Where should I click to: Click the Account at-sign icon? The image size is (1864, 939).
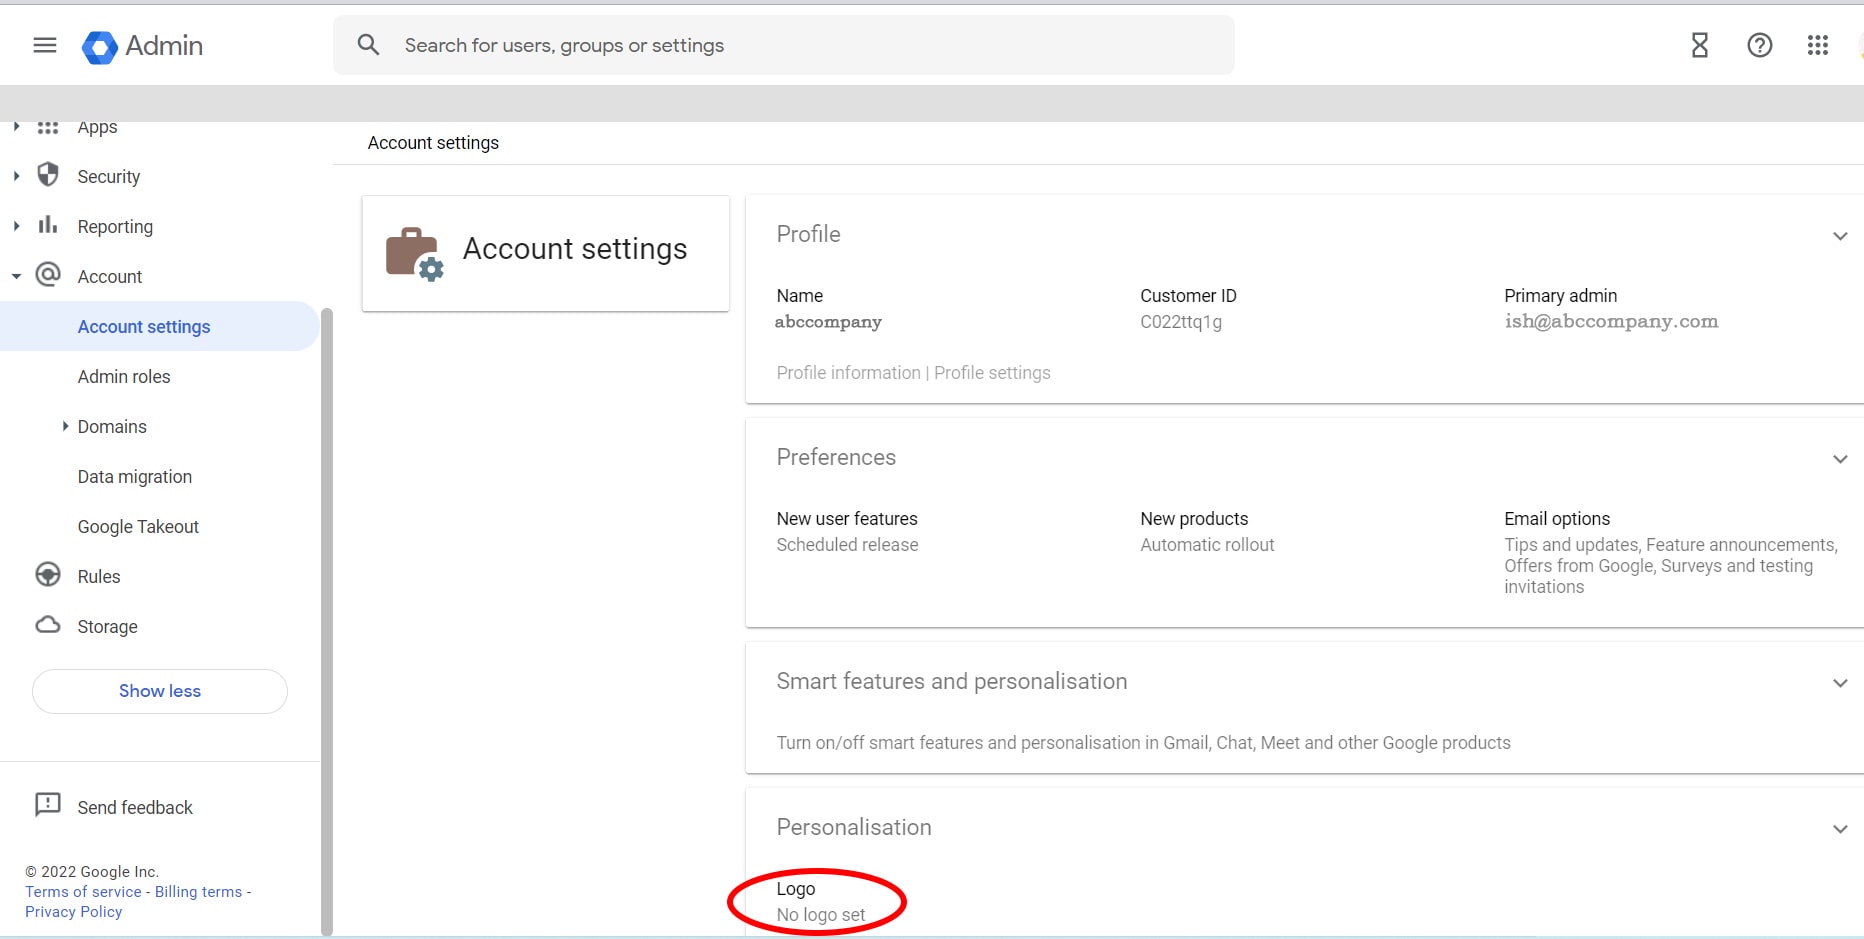(x=48, y=275)
